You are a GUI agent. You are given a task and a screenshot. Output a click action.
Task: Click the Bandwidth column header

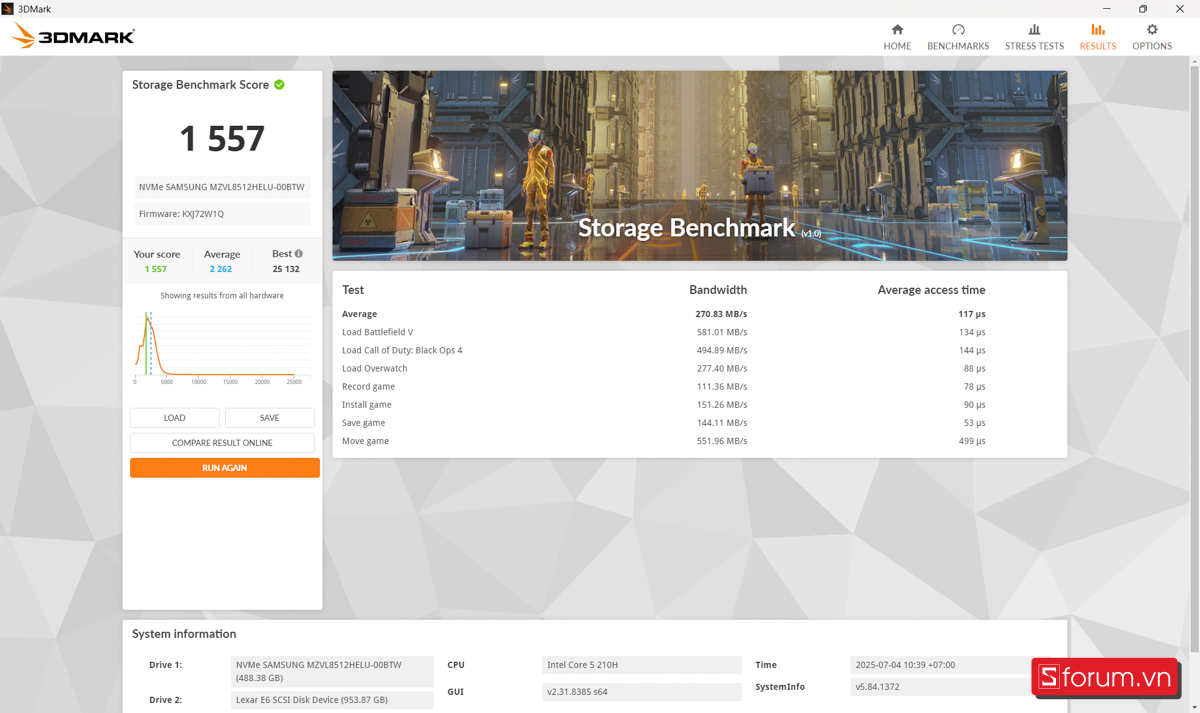click(x=718, y=290)
